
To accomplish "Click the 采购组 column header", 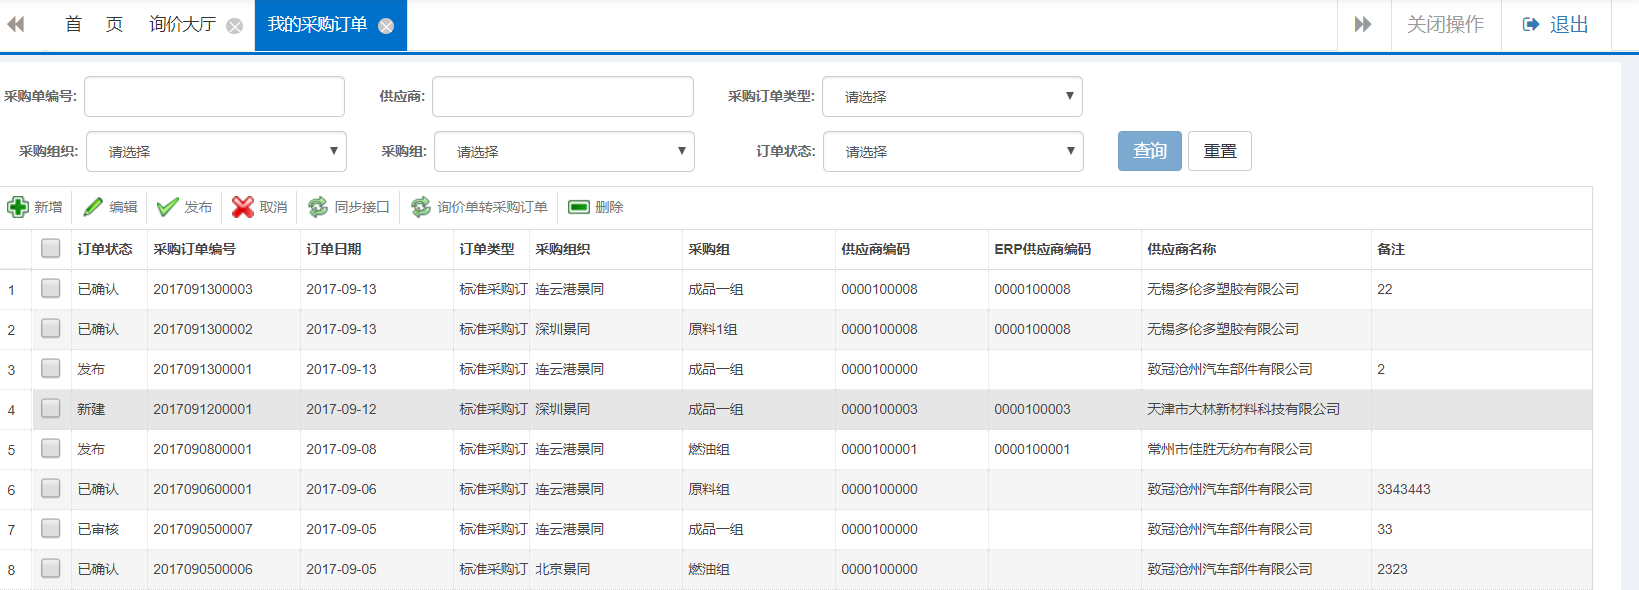I will pos(709,249).
